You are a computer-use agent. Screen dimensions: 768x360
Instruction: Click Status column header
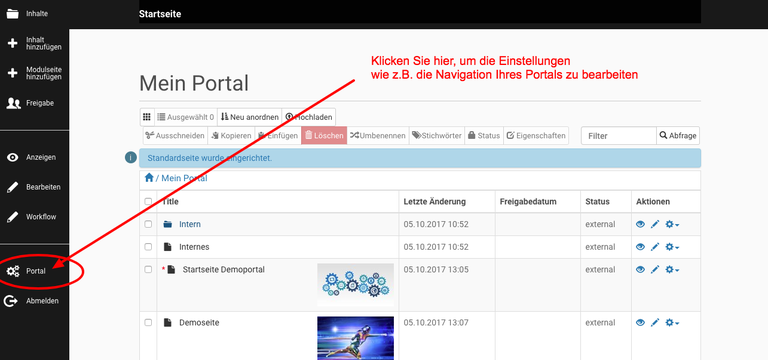[598, 202]
